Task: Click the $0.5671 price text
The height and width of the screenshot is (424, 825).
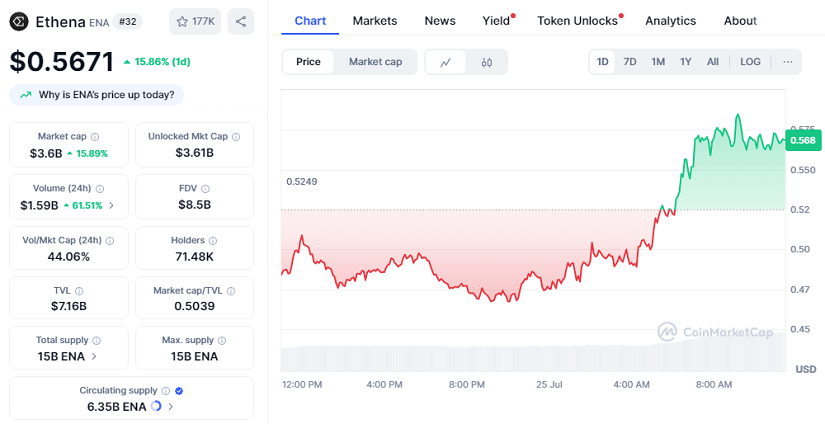Action: coord(62,62)
